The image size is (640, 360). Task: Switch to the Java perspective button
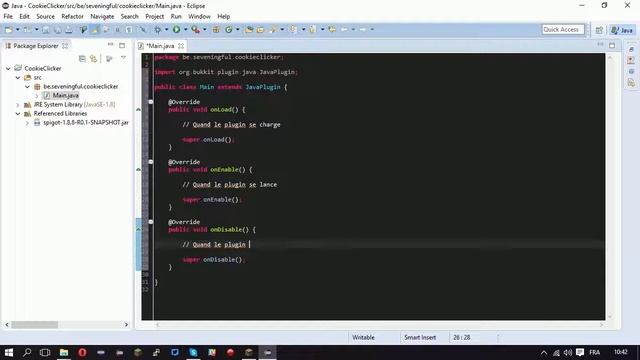click(622, 30)
